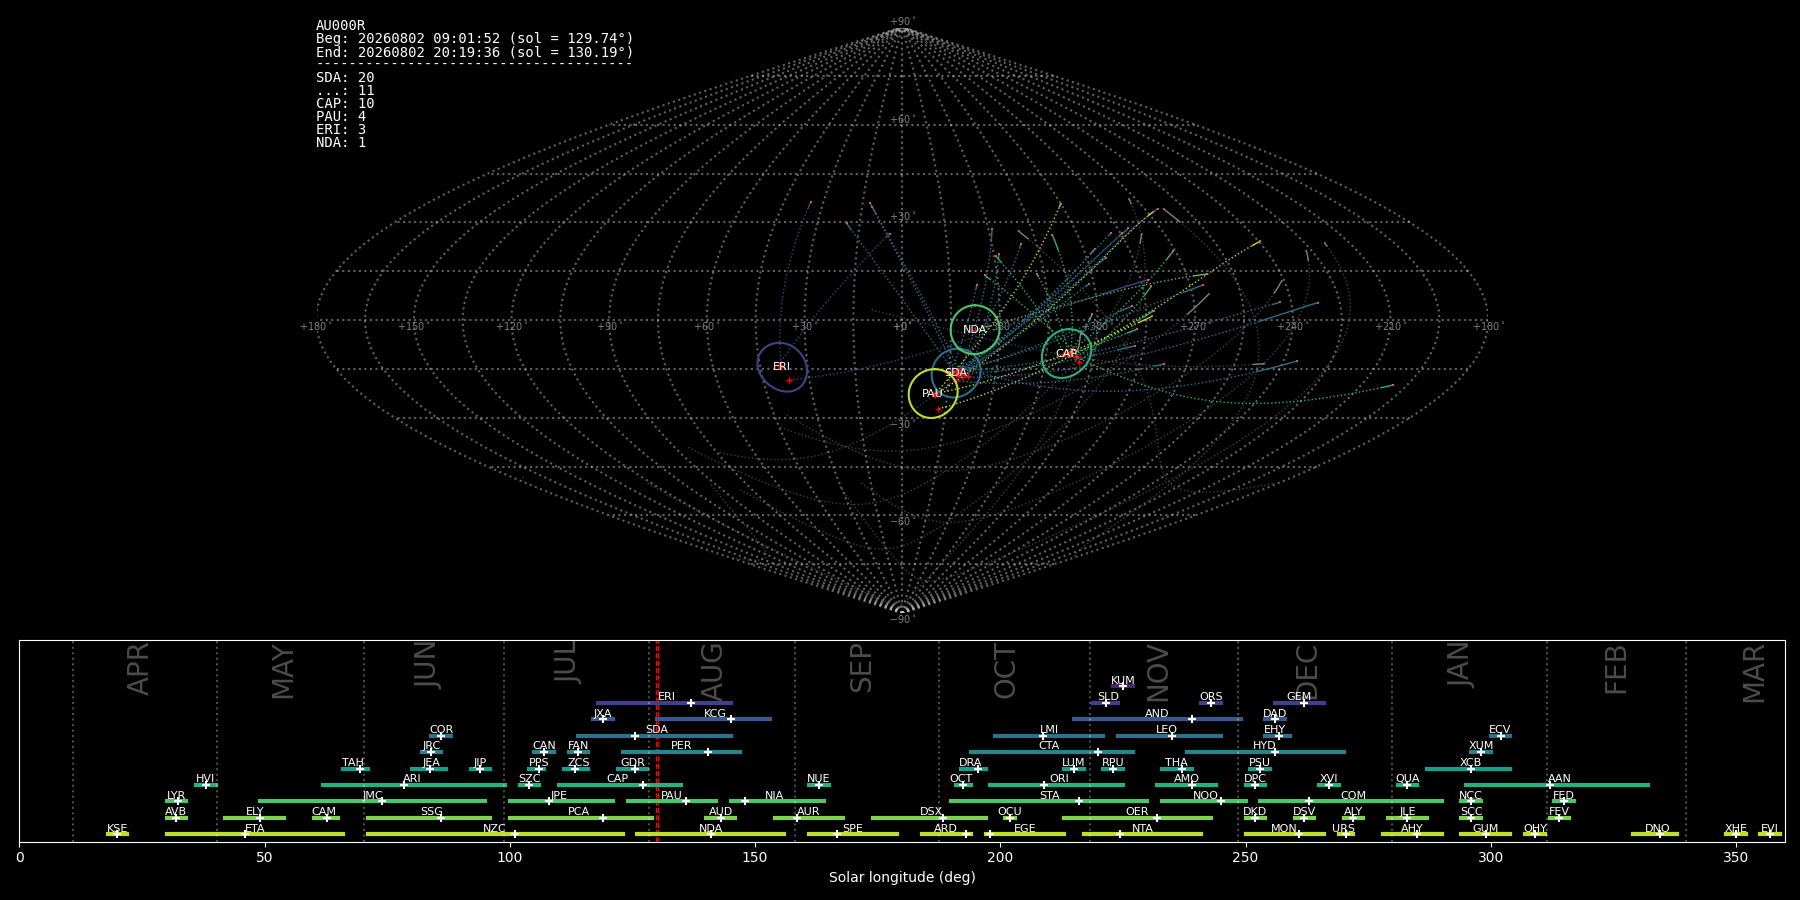Click the NDA radiant circle on the sky map
This screenshot has height=900, width=1800.
coord(975,330)
